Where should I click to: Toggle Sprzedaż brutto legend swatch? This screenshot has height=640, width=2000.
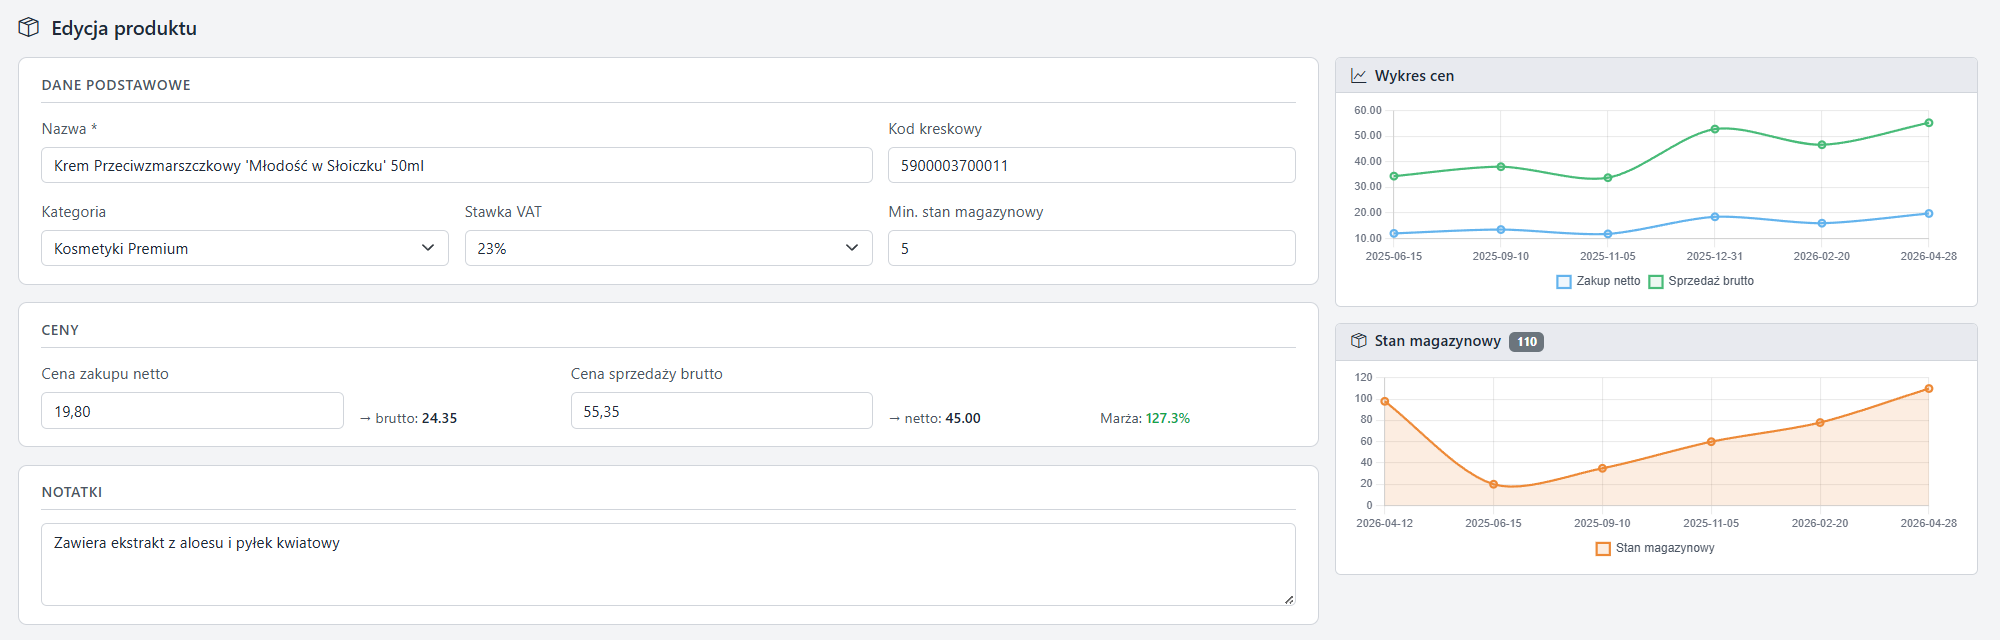coord(1655,282)
